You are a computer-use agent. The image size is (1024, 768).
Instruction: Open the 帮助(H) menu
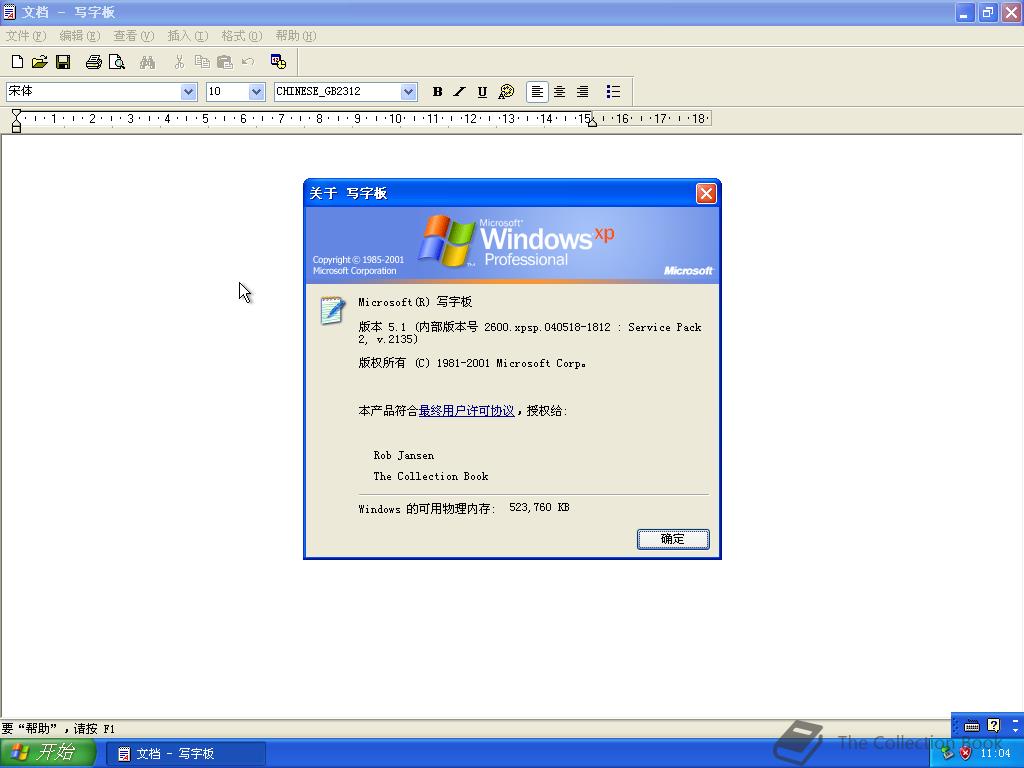(x=296, y=36)
